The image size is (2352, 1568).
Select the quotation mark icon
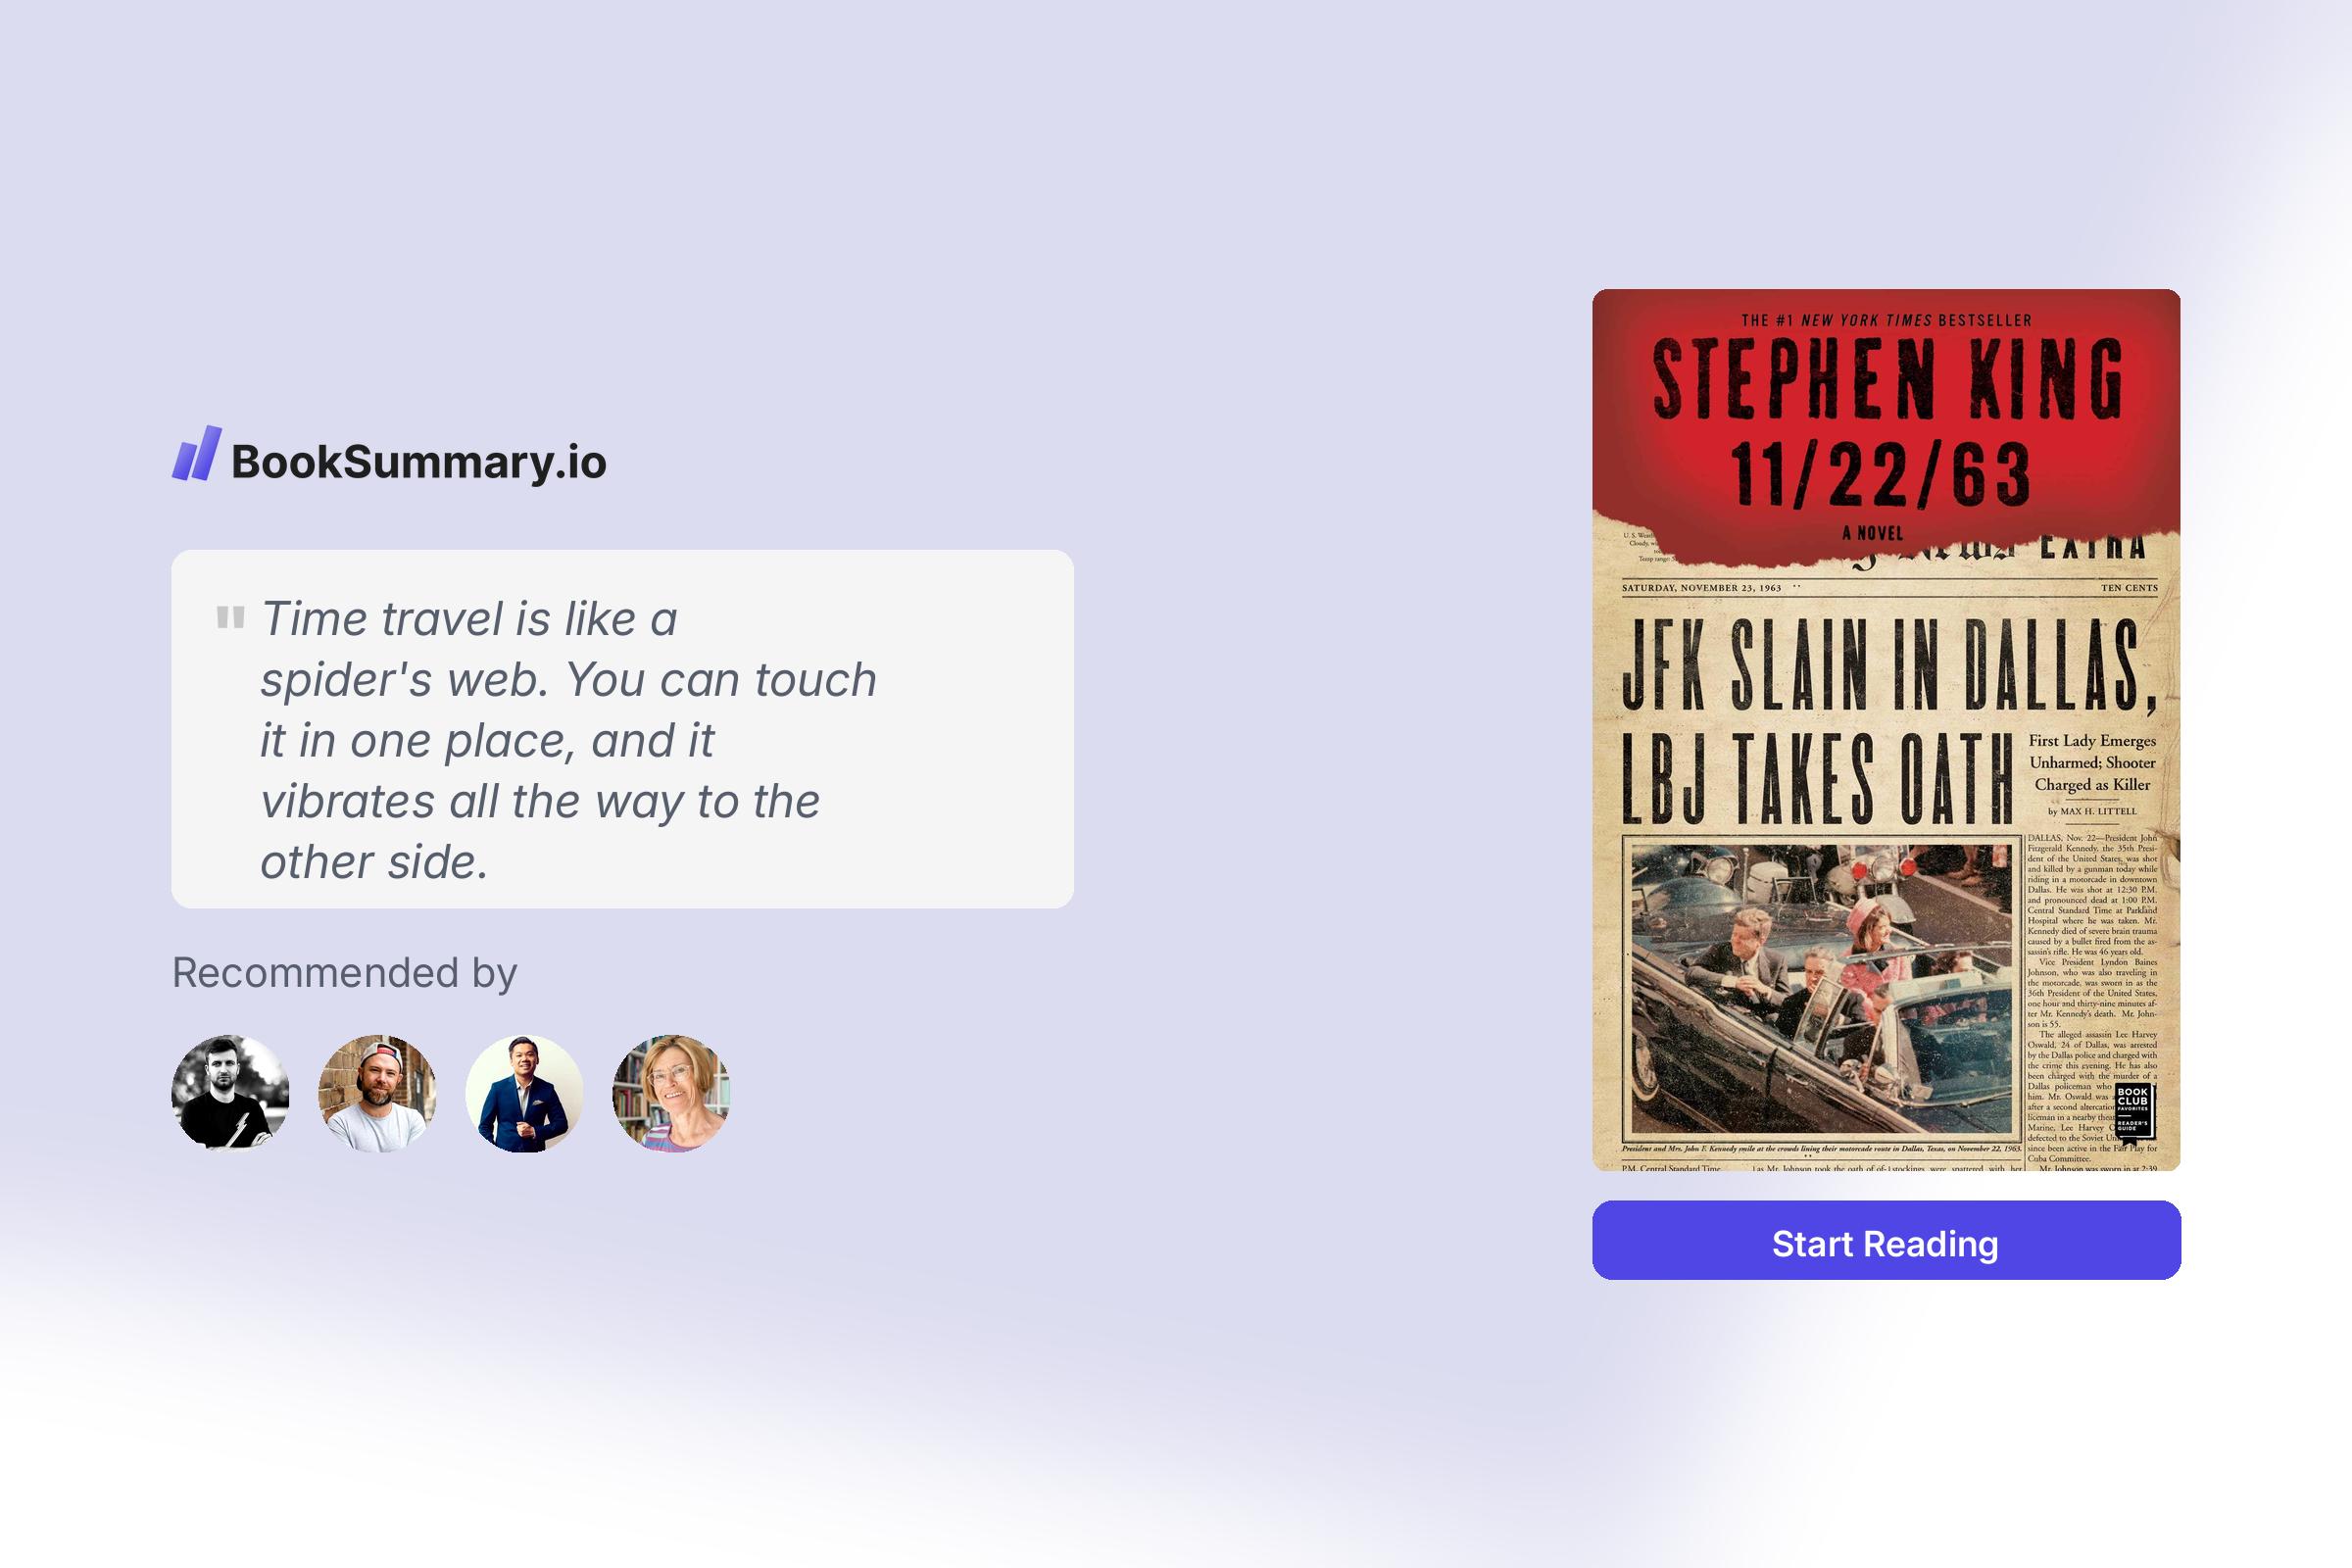pos(232,618)
